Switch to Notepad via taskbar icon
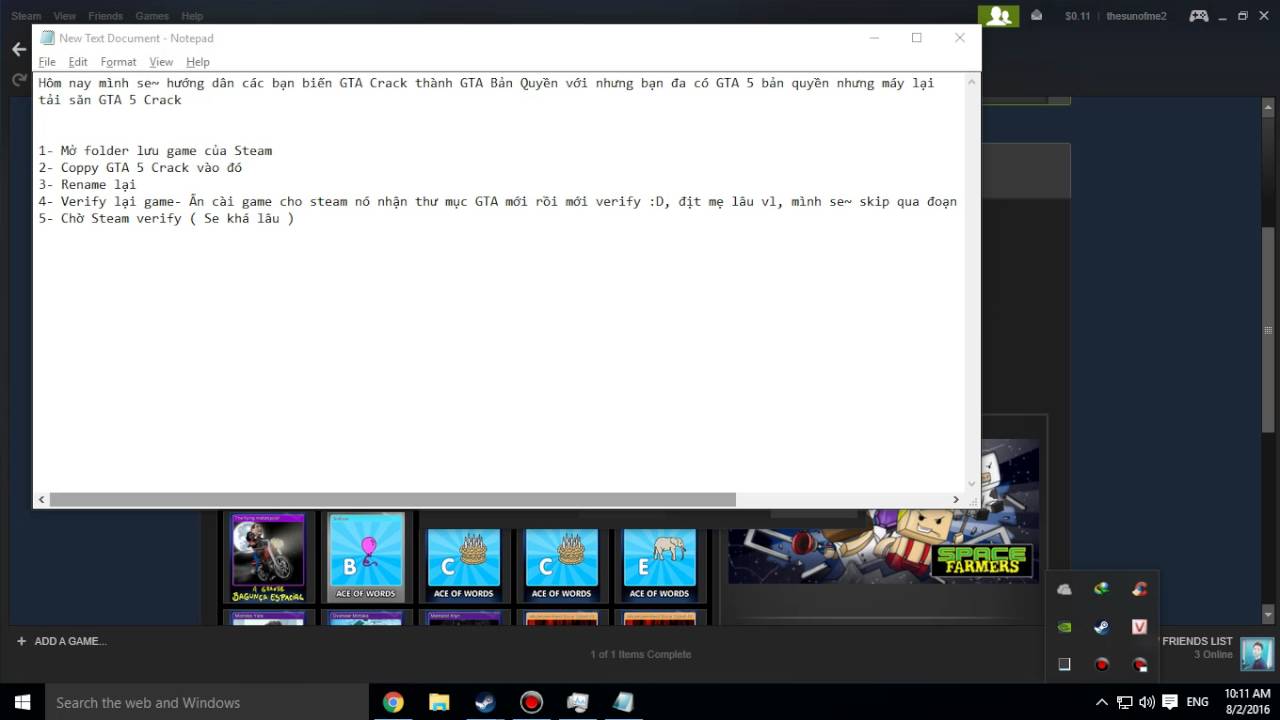Screen dimensions: 1280x720 (623, 702)
